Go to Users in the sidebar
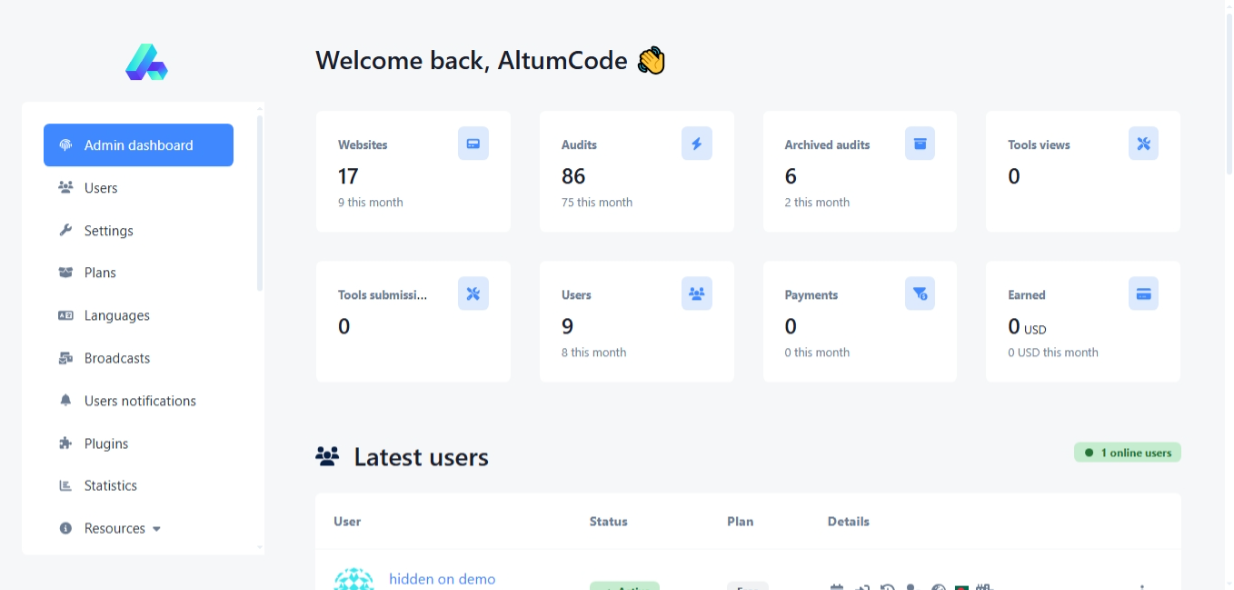The height and width of the screenshot is (590, 1234). tap(100, 188)
